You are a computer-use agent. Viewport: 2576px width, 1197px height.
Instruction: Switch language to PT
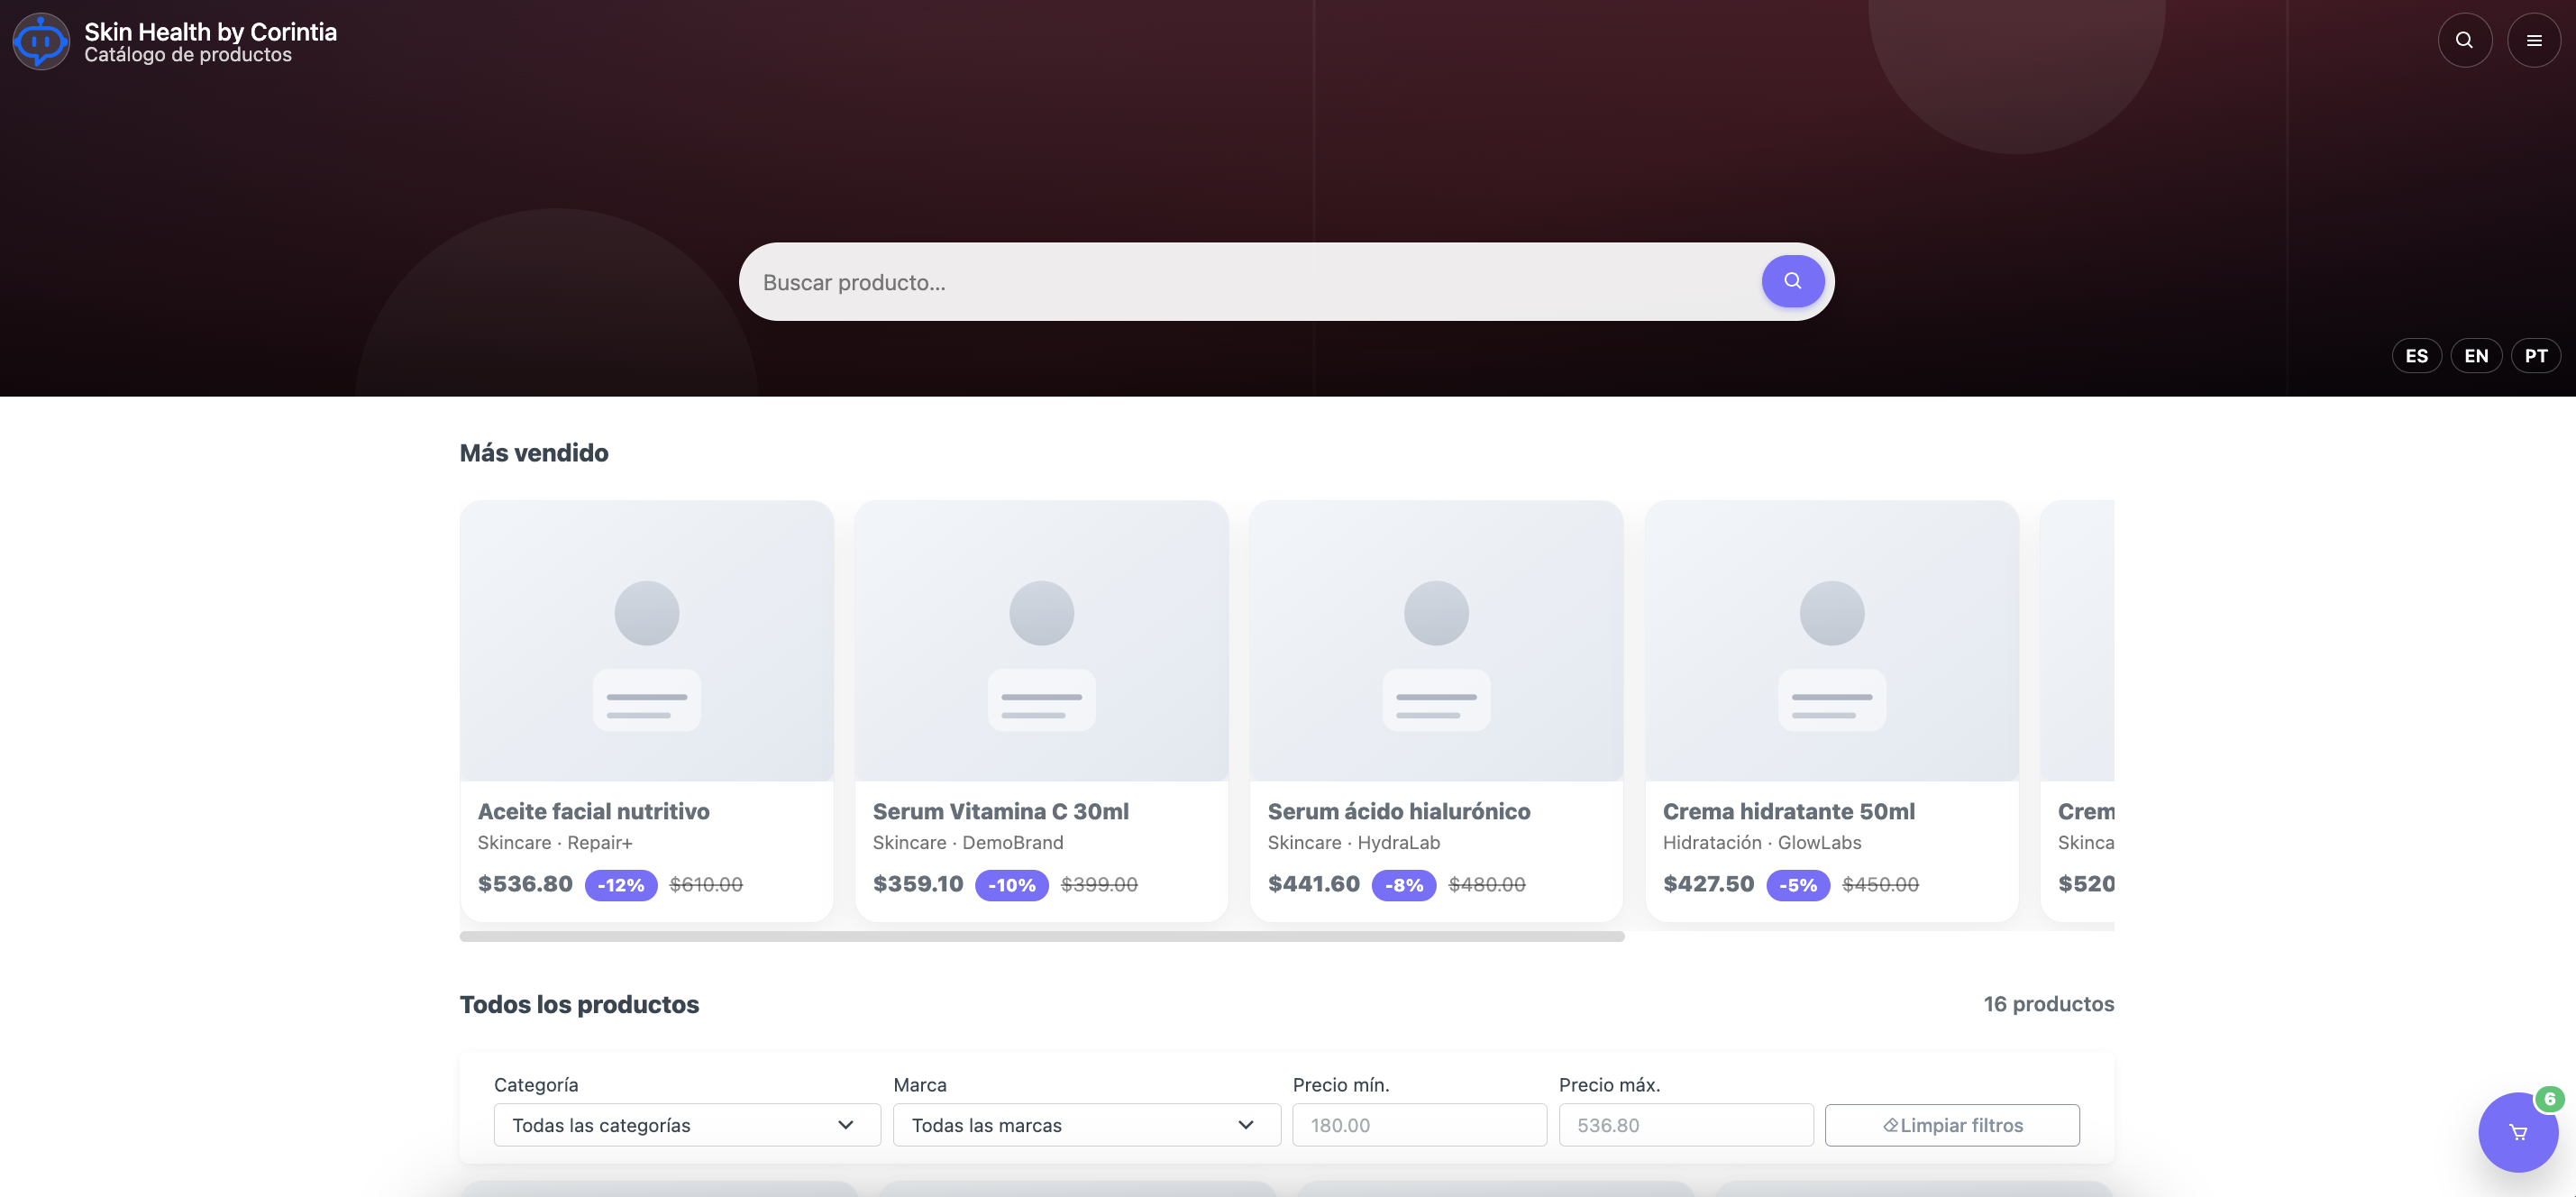click(x=2535, y=356)
